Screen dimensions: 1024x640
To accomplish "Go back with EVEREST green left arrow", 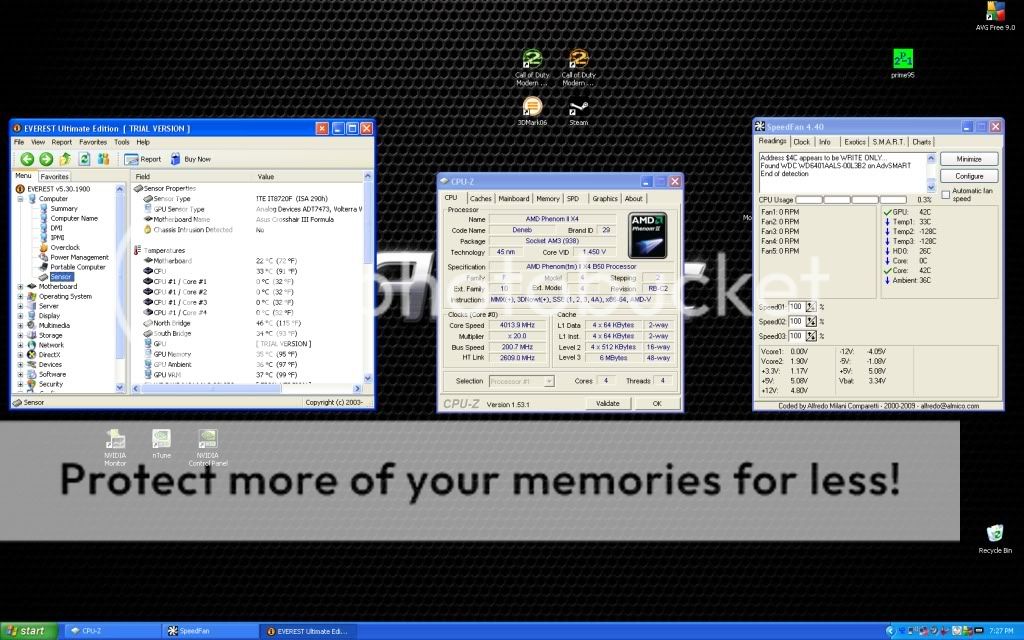I will tap(27, 159).
